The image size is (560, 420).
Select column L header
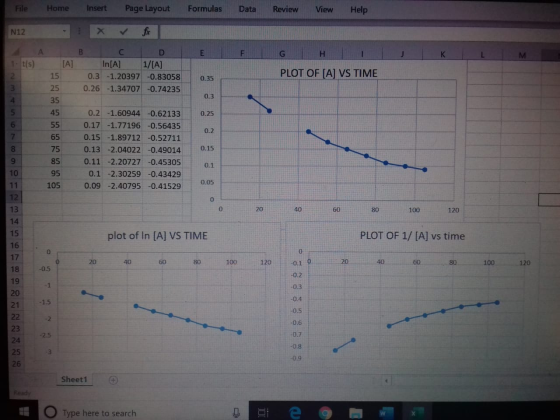(482, 55)
